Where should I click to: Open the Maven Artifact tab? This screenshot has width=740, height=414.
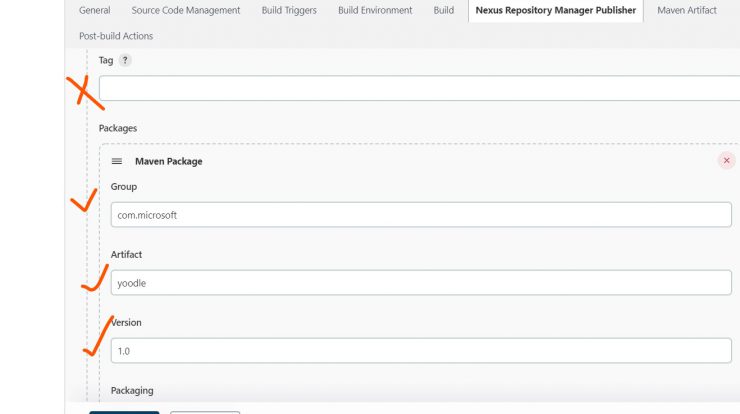[687, 10]
